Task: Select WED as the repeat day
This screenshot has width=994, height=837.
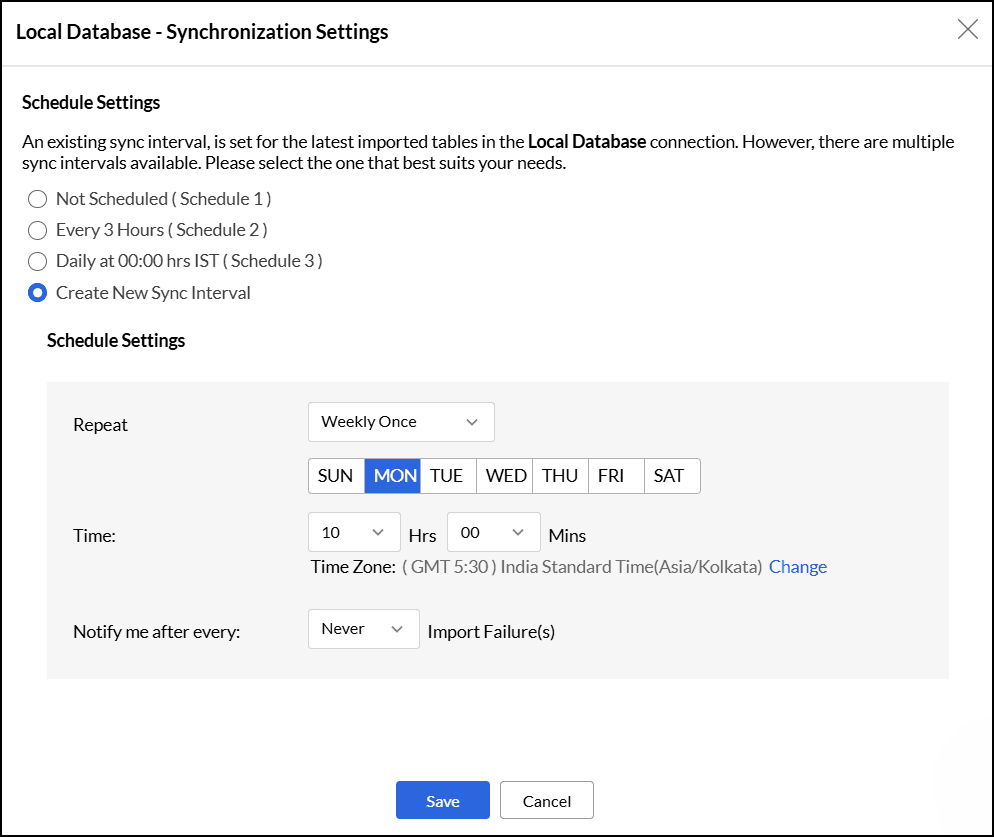Action: coord(504,475)
